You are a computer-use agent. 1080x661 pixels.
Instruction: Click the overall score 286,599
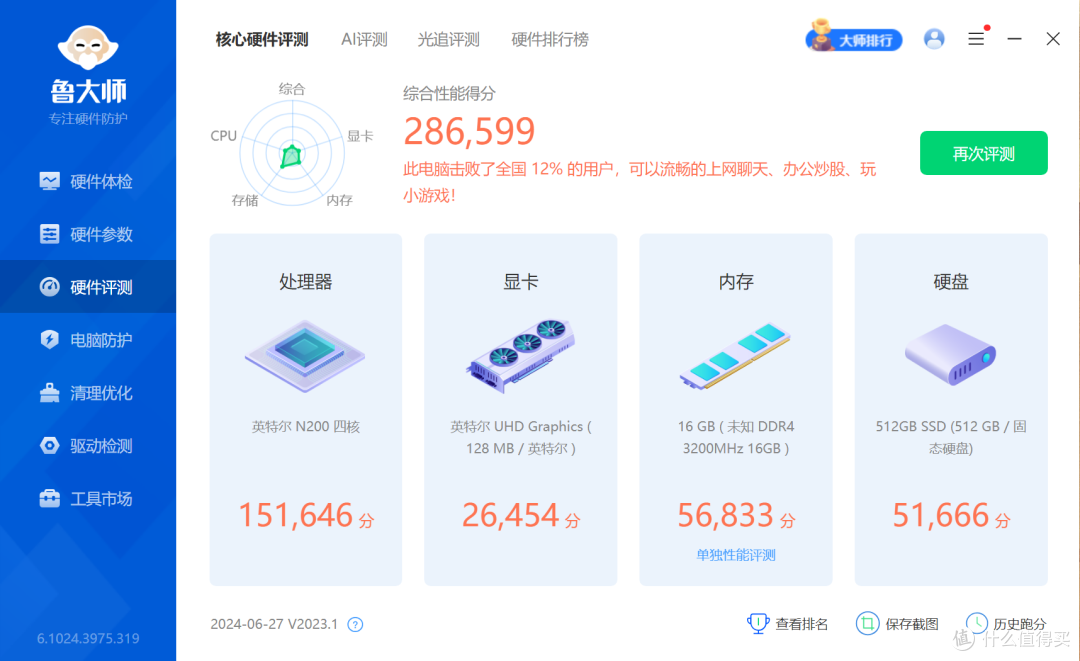(x=469, y=131)
